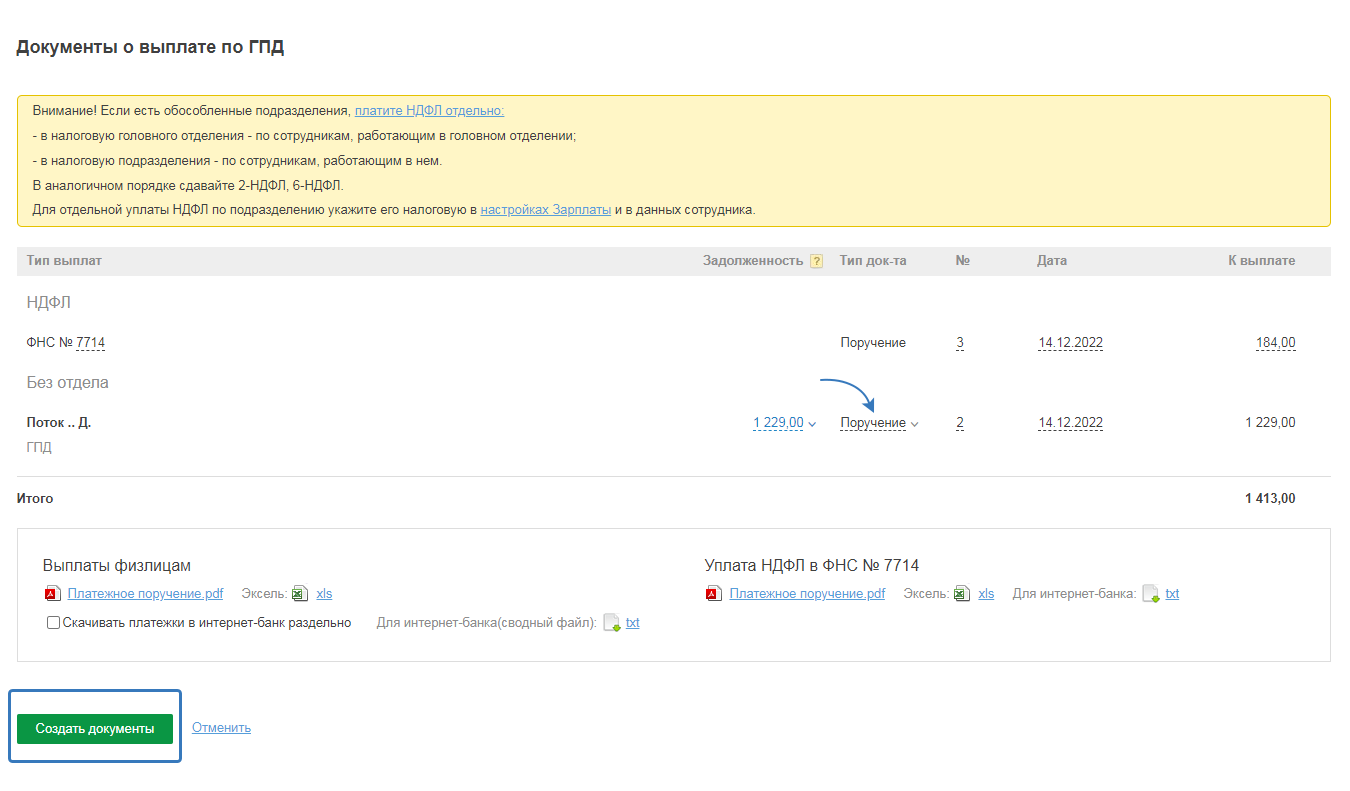Download xls link under Уплата НДФЛ
The height and width of the screenshot is (791, 1350).
(x=986, y=594)
